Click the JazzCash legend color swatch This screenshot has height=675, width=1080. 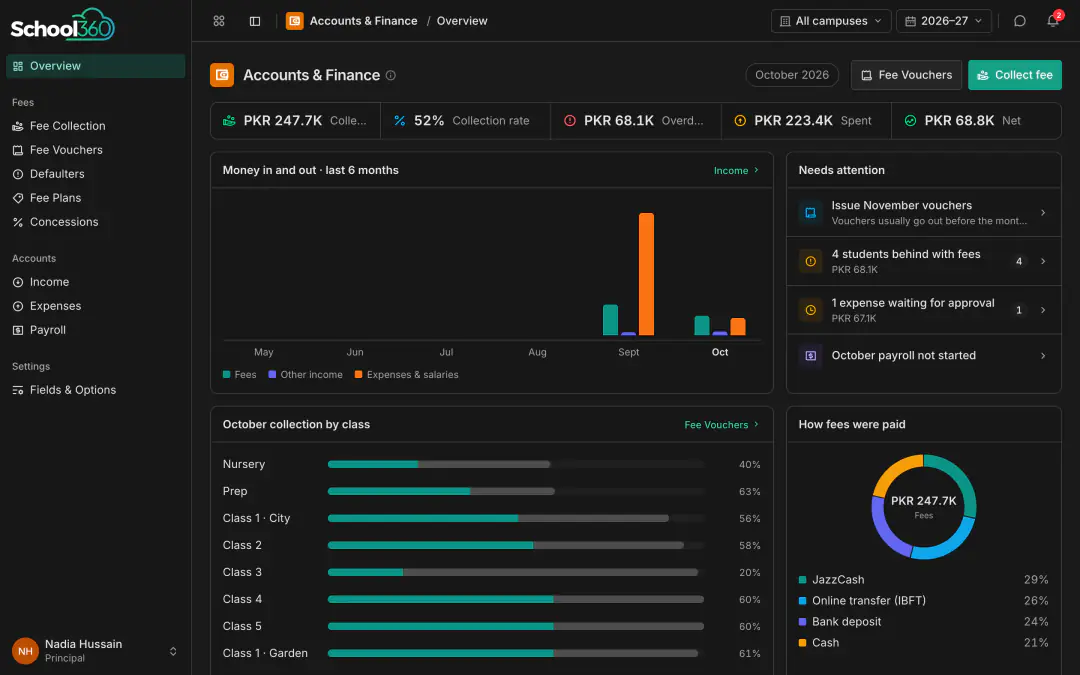coord(802,580)
